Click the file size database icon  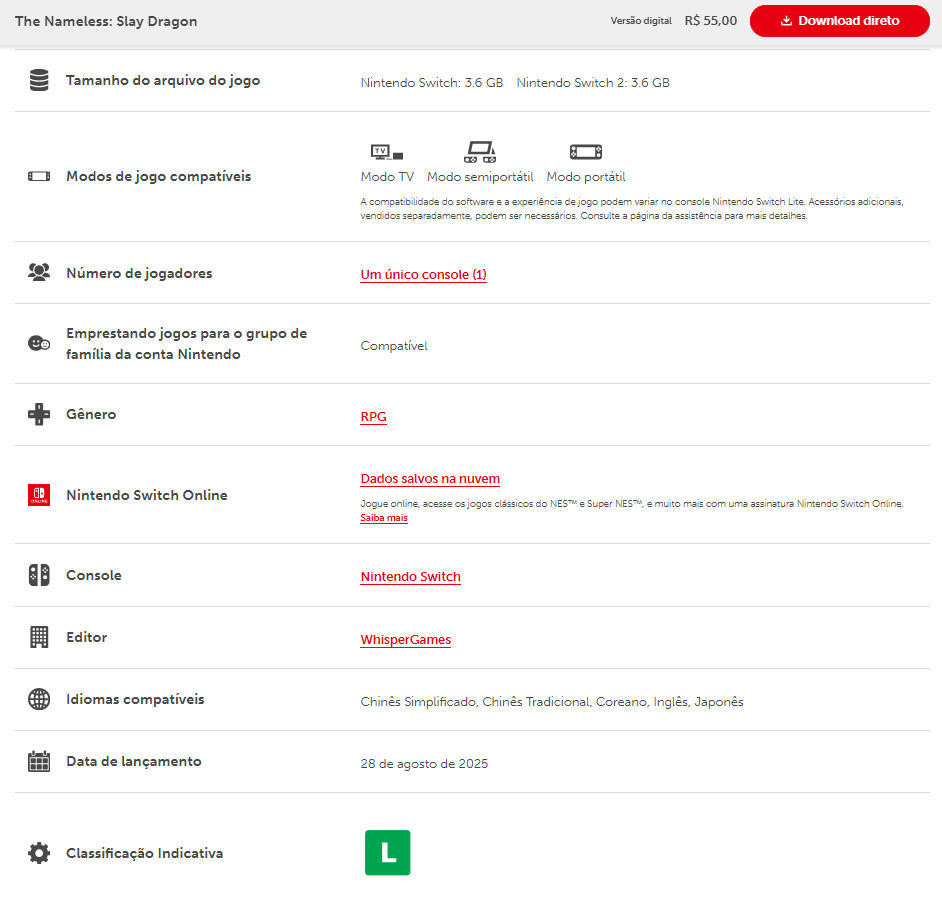coord(39,81)
